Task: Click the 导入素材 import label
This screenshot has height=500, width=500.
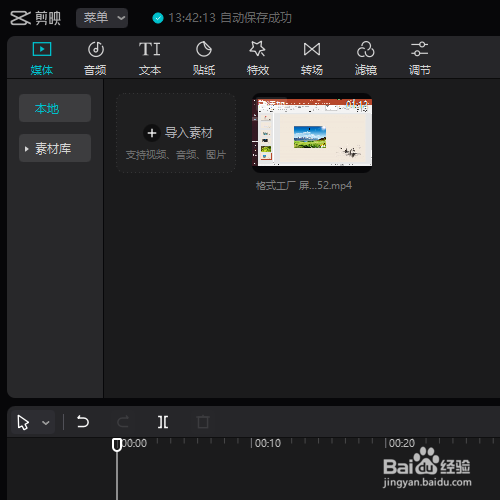Action: (x=189, y=133)
